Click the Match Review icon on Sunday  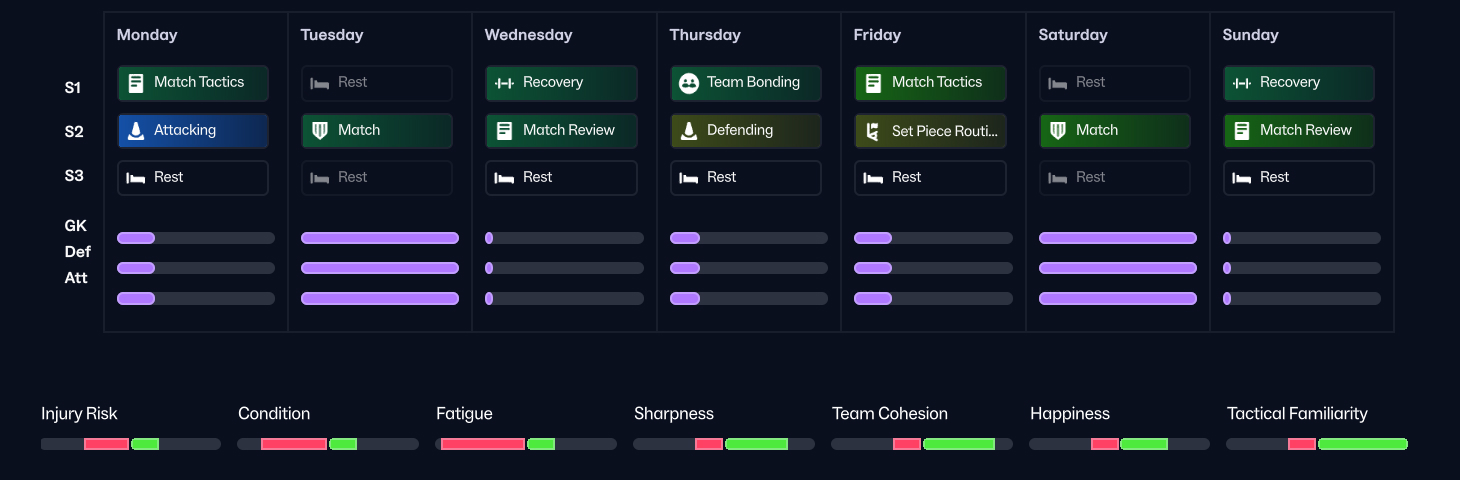pyautogui.click(x=1241, y=131)
